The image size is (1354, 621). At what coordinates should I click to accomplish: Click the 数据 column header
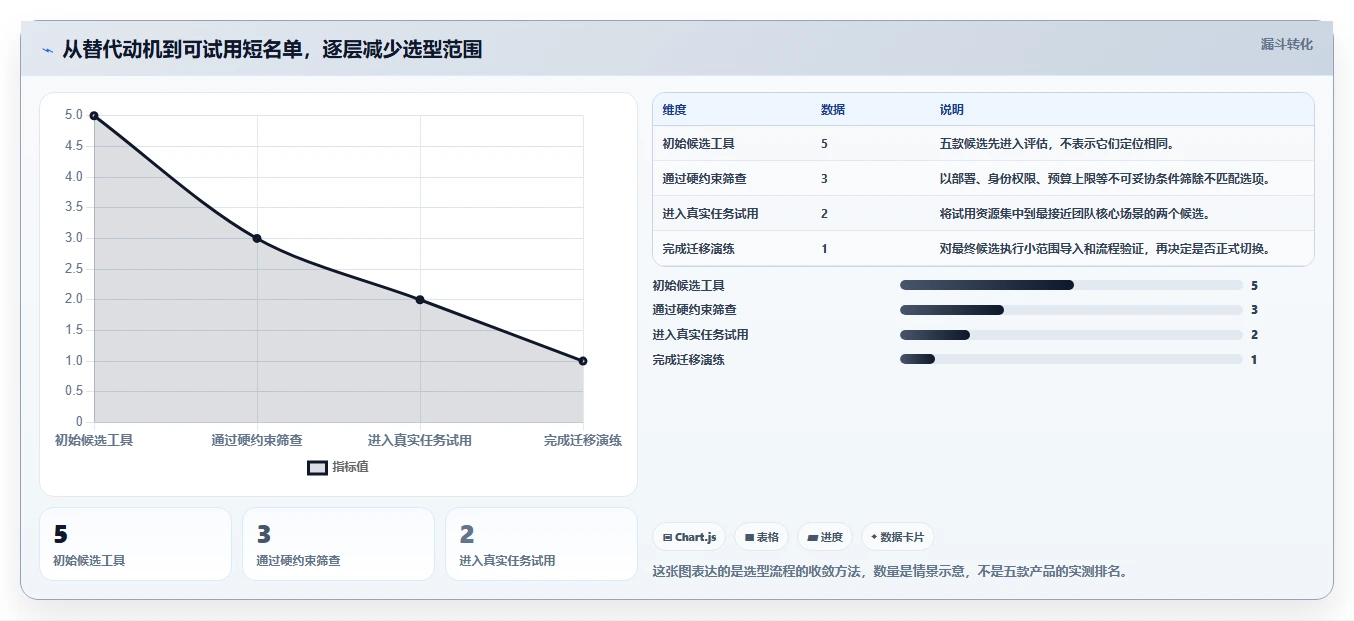point(833,110)
